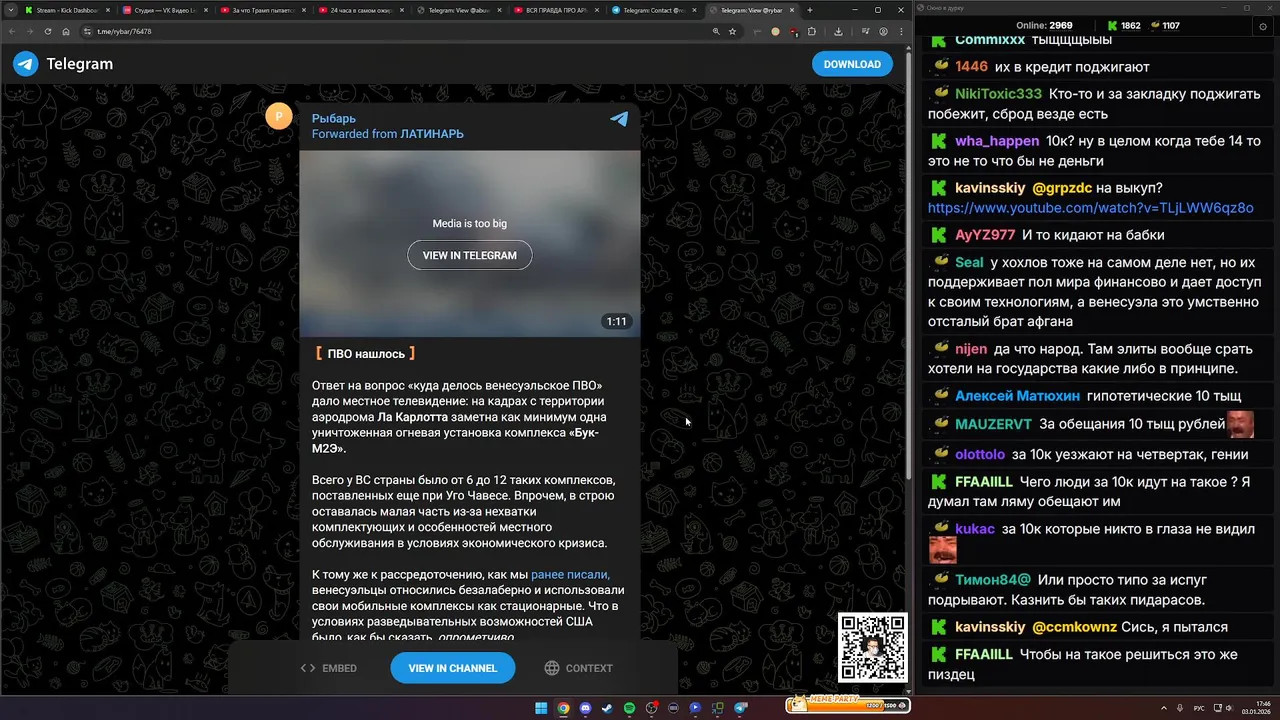Open Discord from taskbar
This screenshot has height=720, width=1280.
[585, 708]
